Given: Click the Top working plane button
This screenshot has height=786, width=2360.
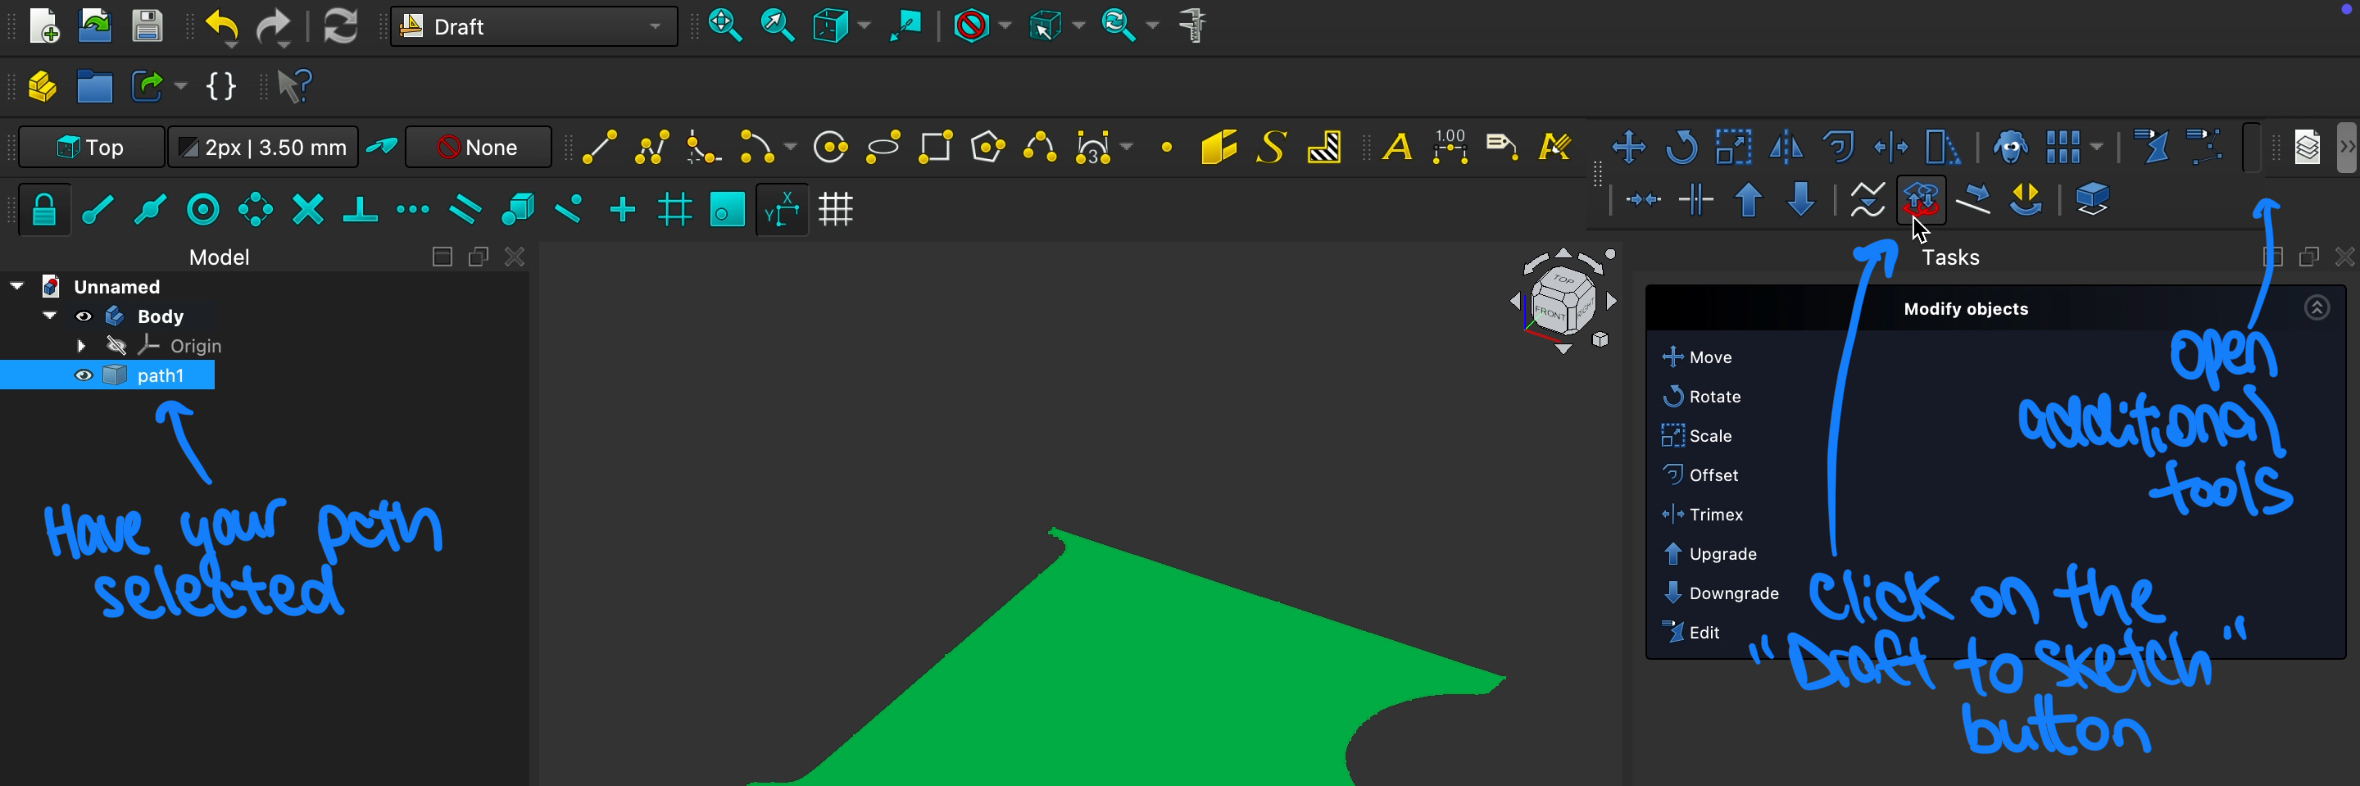Looking at the screenshot, I should pyautogui.click(x=92, y=148).
